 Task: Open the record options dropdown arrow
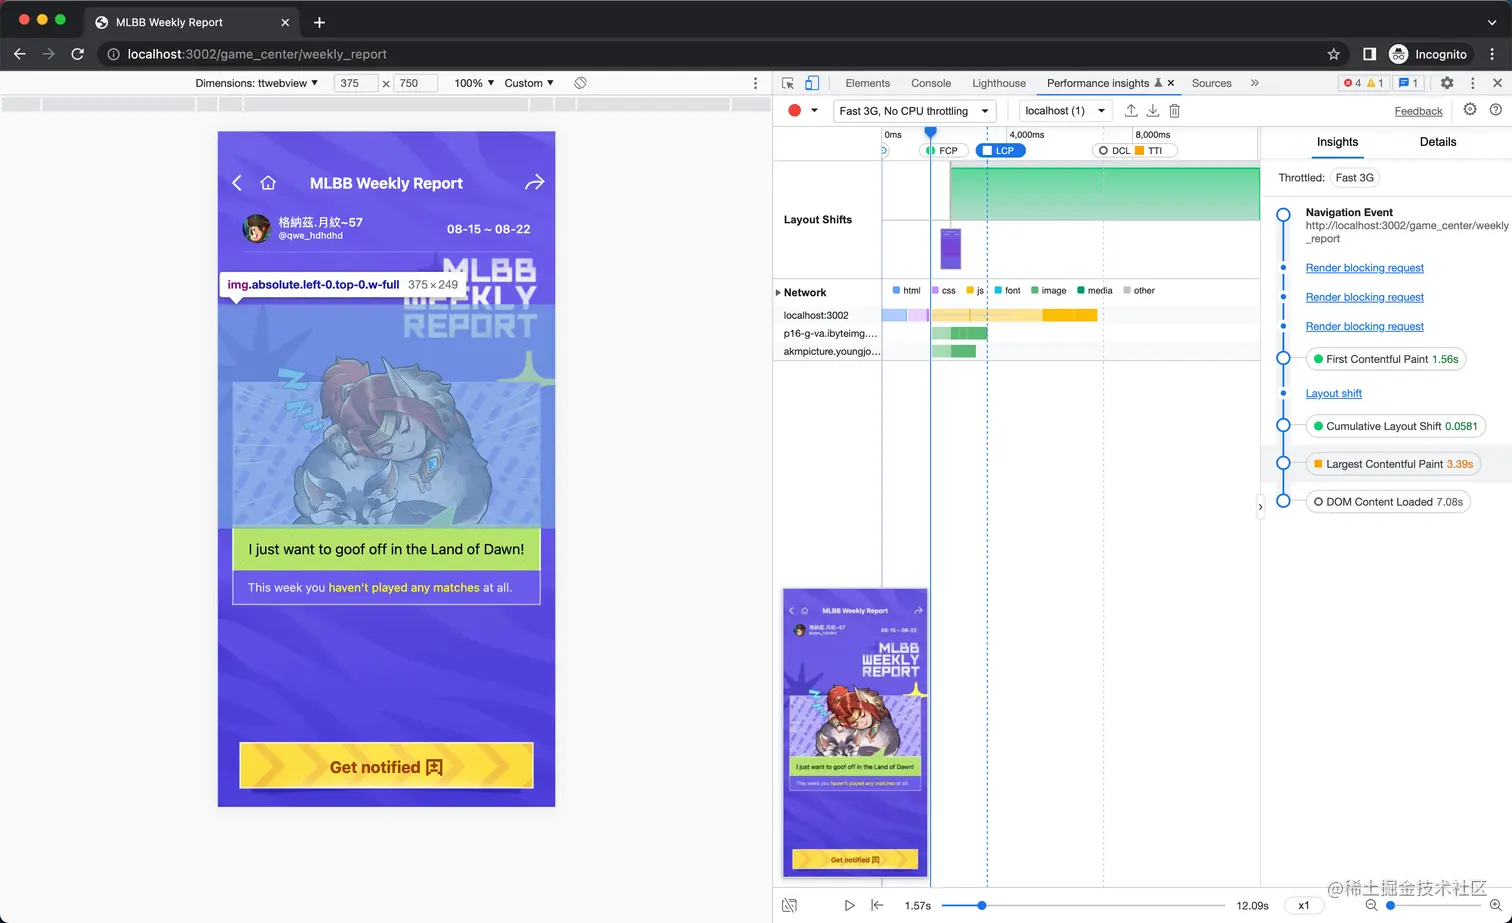coord(814,111)
